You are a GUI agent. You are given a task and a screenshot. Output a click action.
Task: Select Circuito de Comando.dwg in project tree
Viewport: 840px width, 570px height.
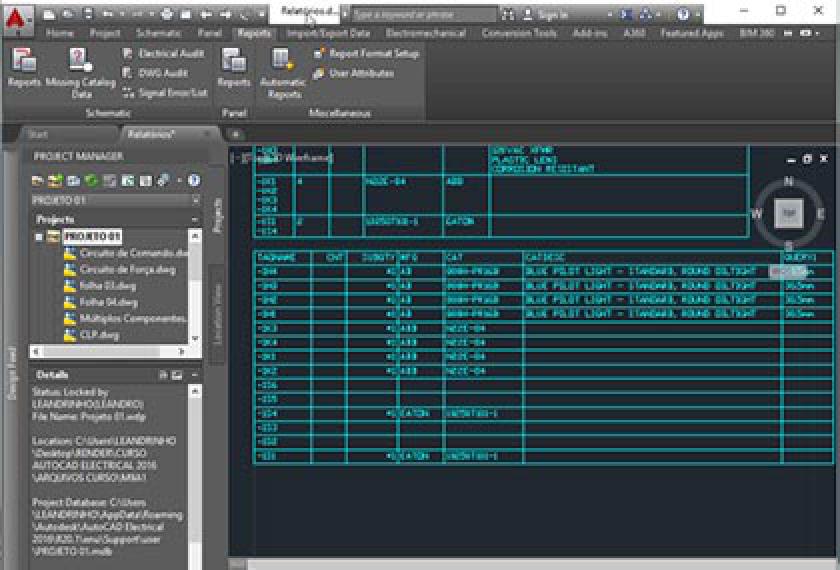[x=124, y=253]
